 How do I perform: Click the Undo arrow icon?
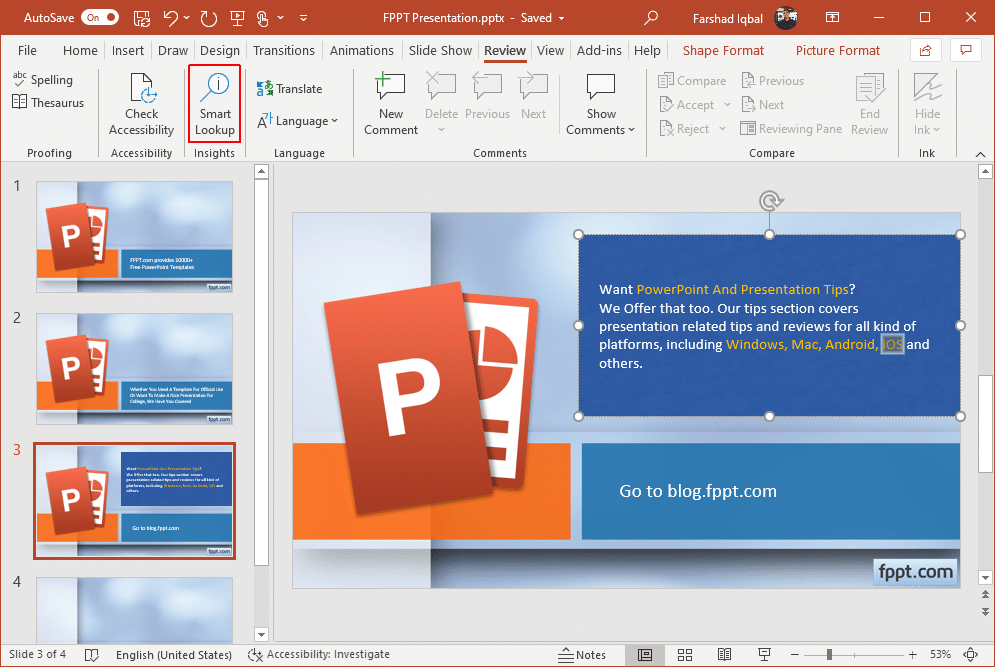170,18
